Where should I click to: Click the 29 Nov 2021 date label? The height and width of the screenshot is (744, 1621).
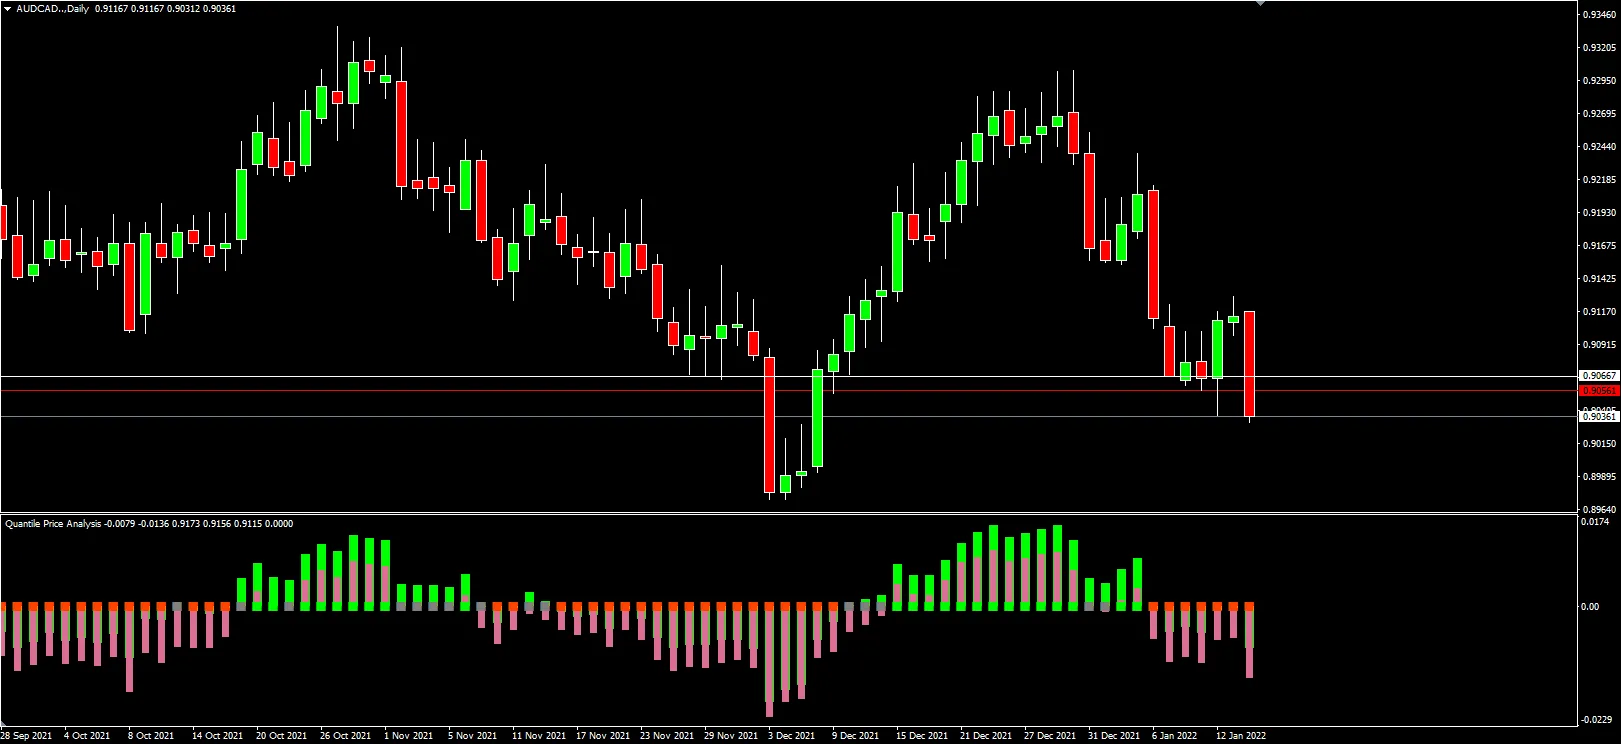[731, 736]
